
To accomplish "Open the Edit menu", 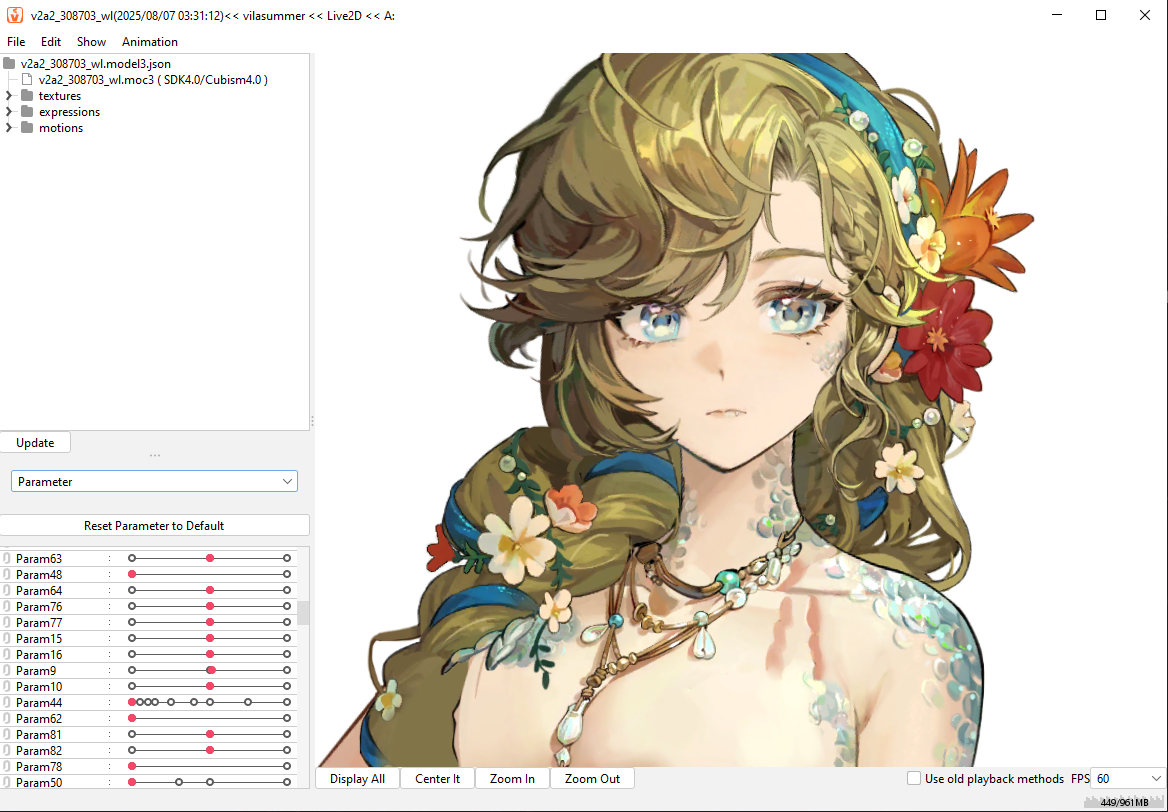I will click(x=51, y=42).
